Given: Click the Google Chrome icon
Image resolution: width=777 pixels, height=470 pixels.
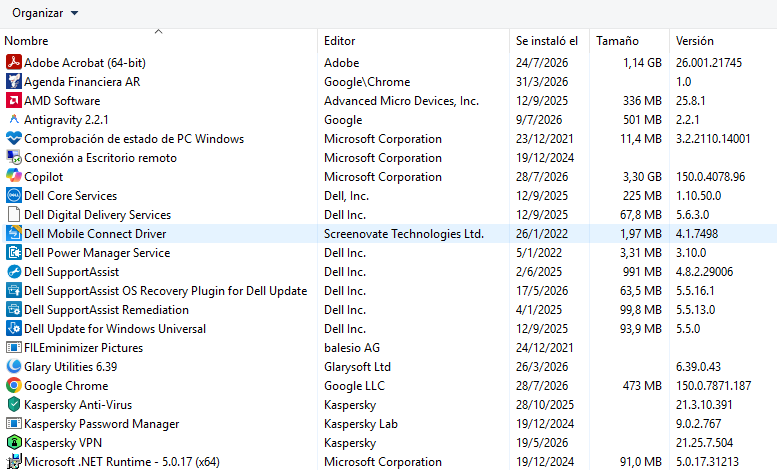Looking at the screenshot, I should [x=14, y=386].
